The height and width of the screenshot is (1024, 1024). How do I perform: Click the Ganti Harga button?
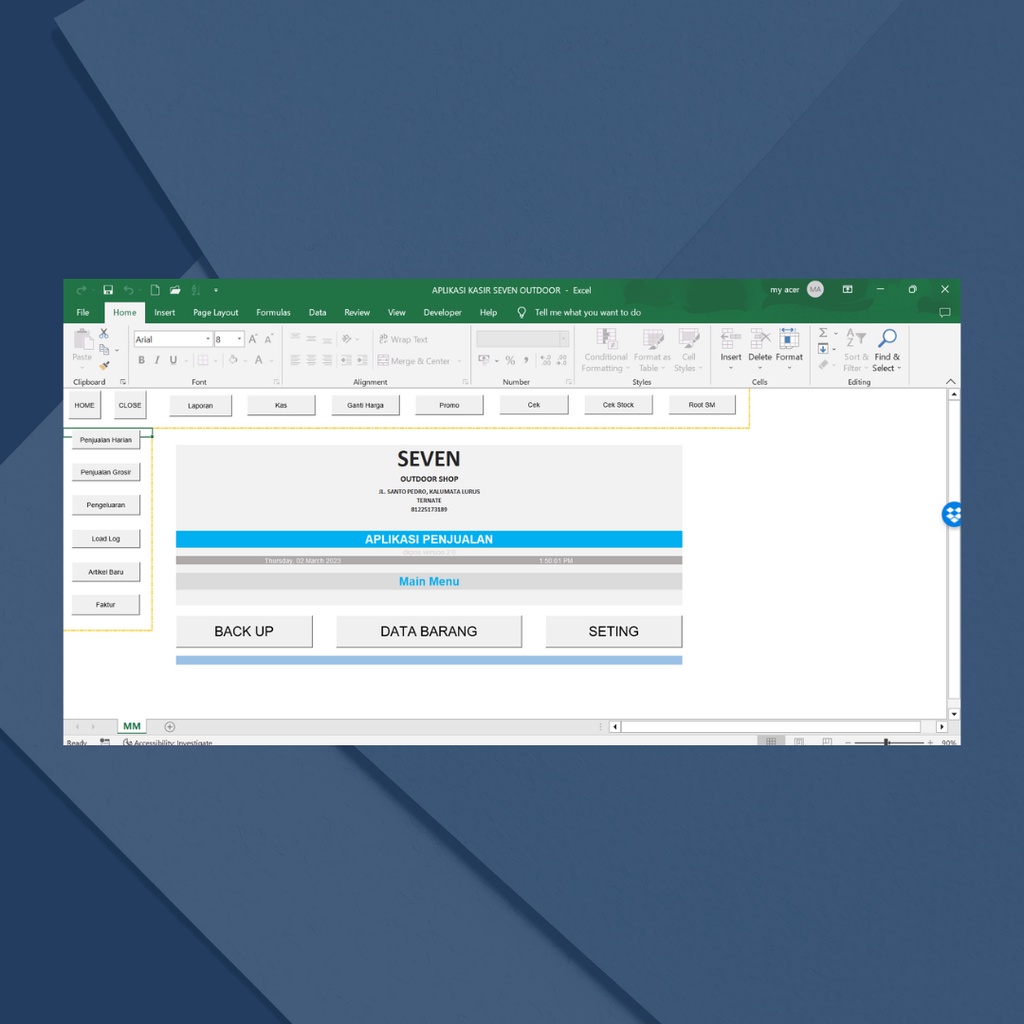[x=365, y=406]
